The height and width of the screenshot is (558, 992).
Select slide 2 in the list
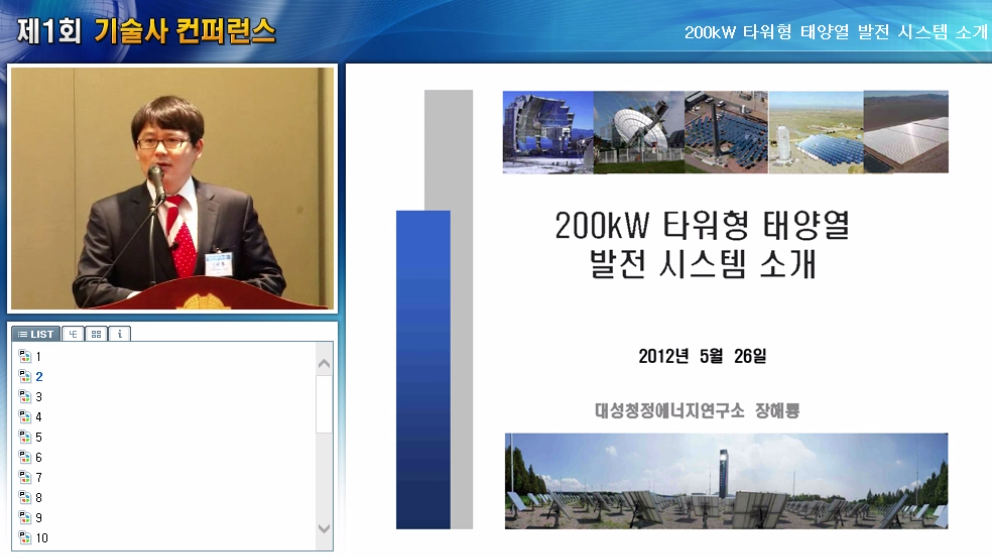(39, 377)
